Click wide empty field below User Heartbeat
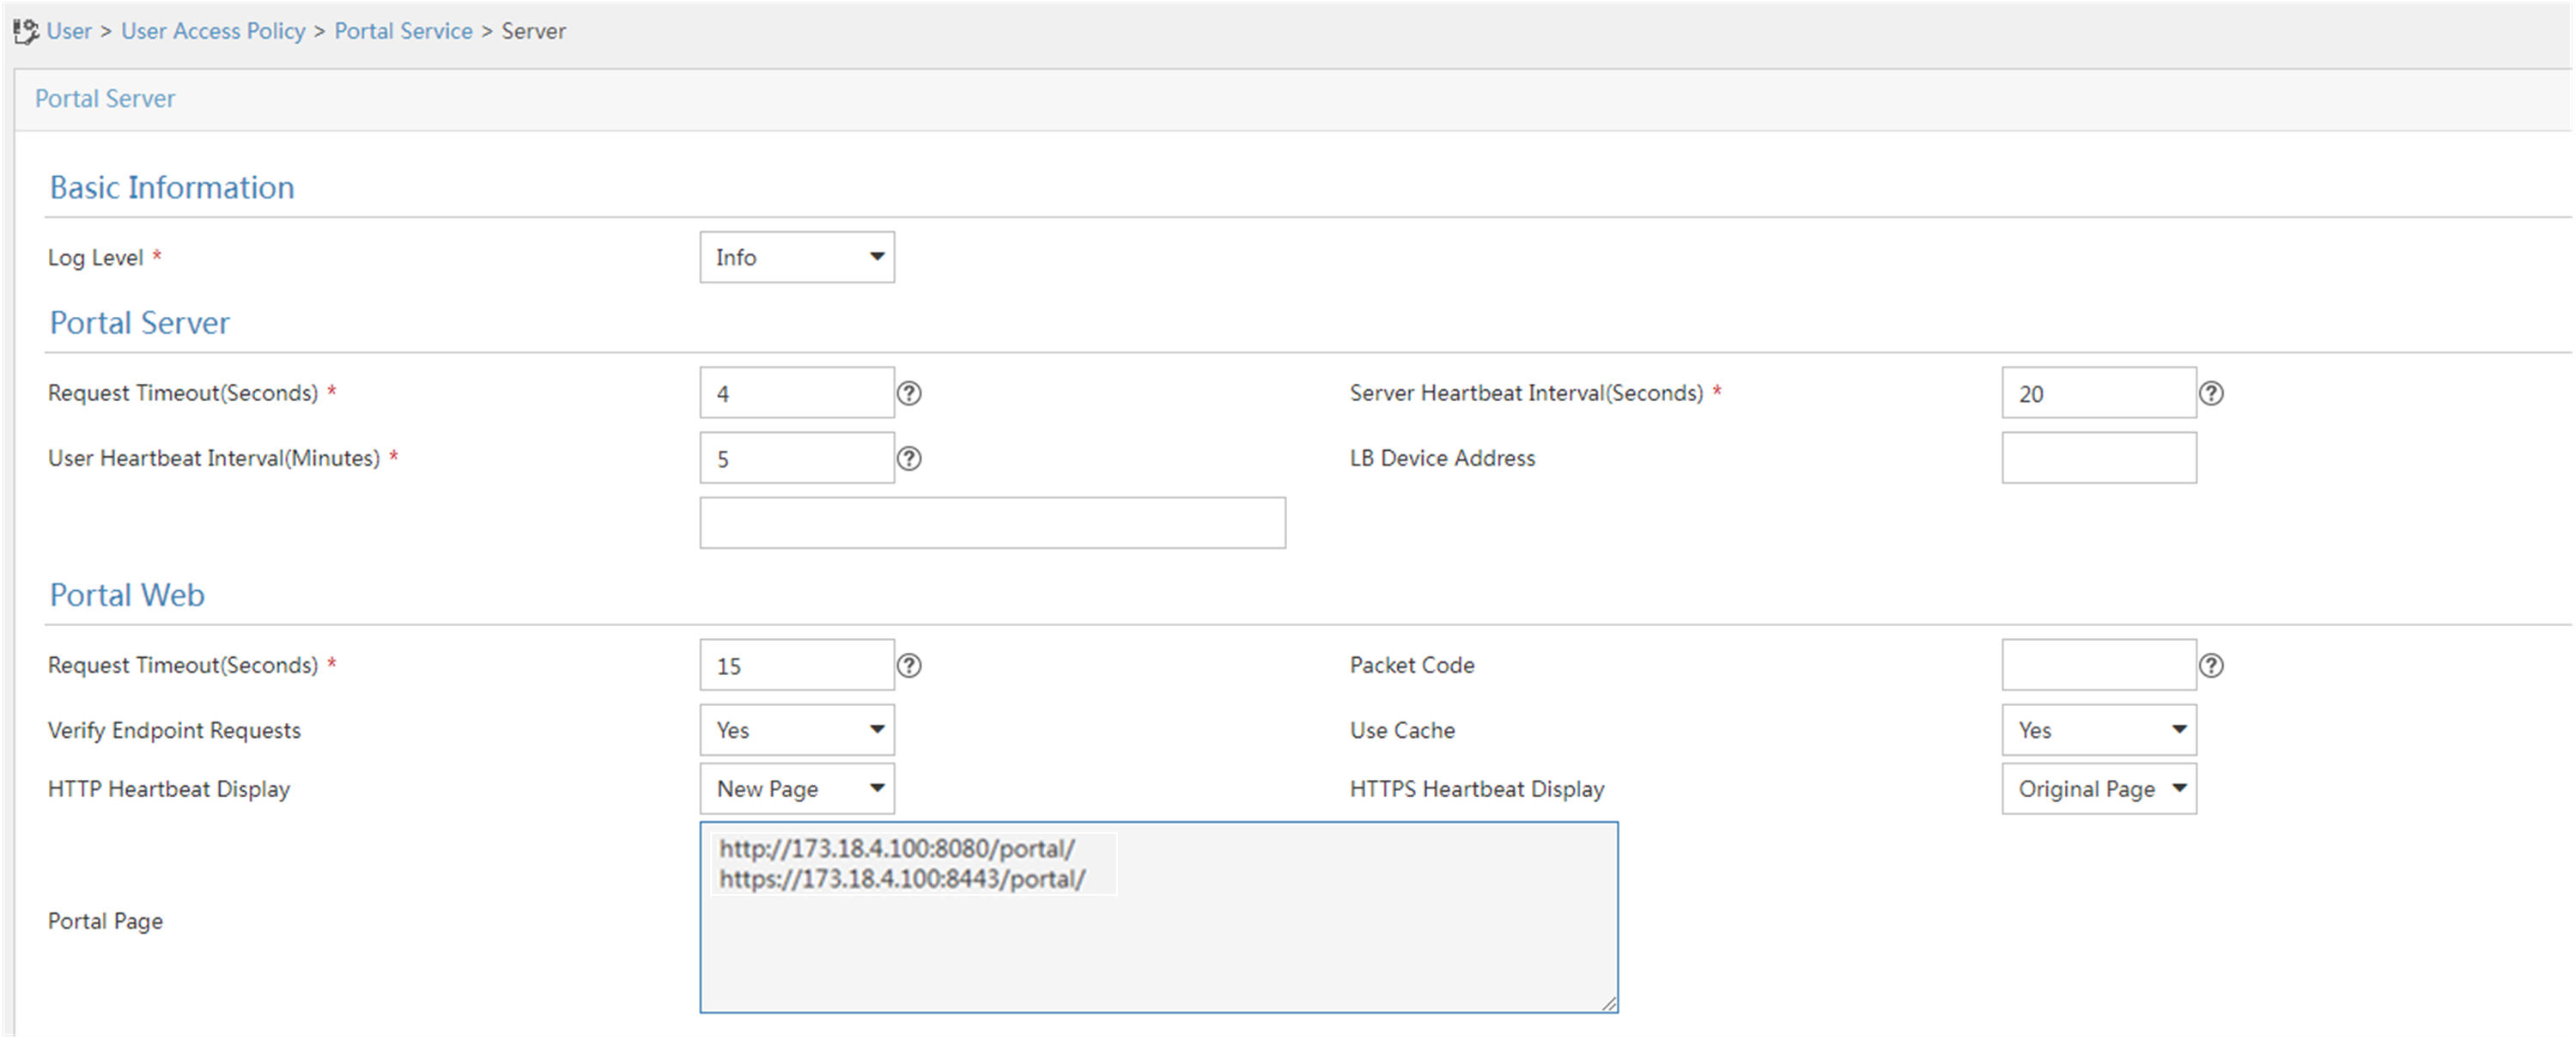 993,523
